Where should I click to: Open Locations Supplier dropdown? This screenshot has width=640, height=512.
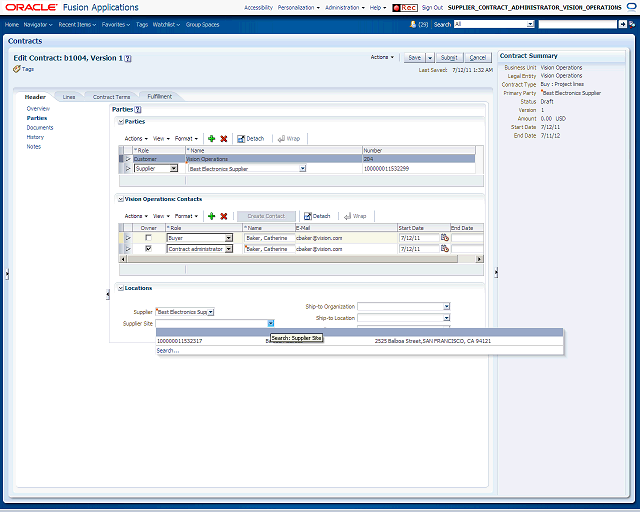(x=211, y=312)
